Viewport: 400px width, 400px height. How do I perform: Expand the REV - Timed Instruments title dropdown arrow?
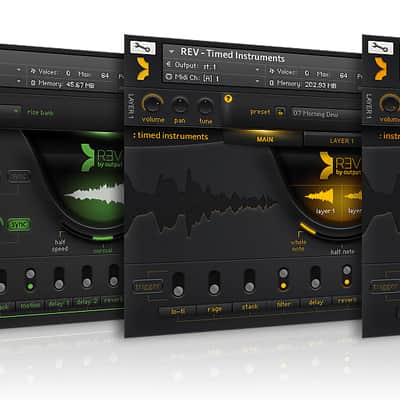[171, 52]
